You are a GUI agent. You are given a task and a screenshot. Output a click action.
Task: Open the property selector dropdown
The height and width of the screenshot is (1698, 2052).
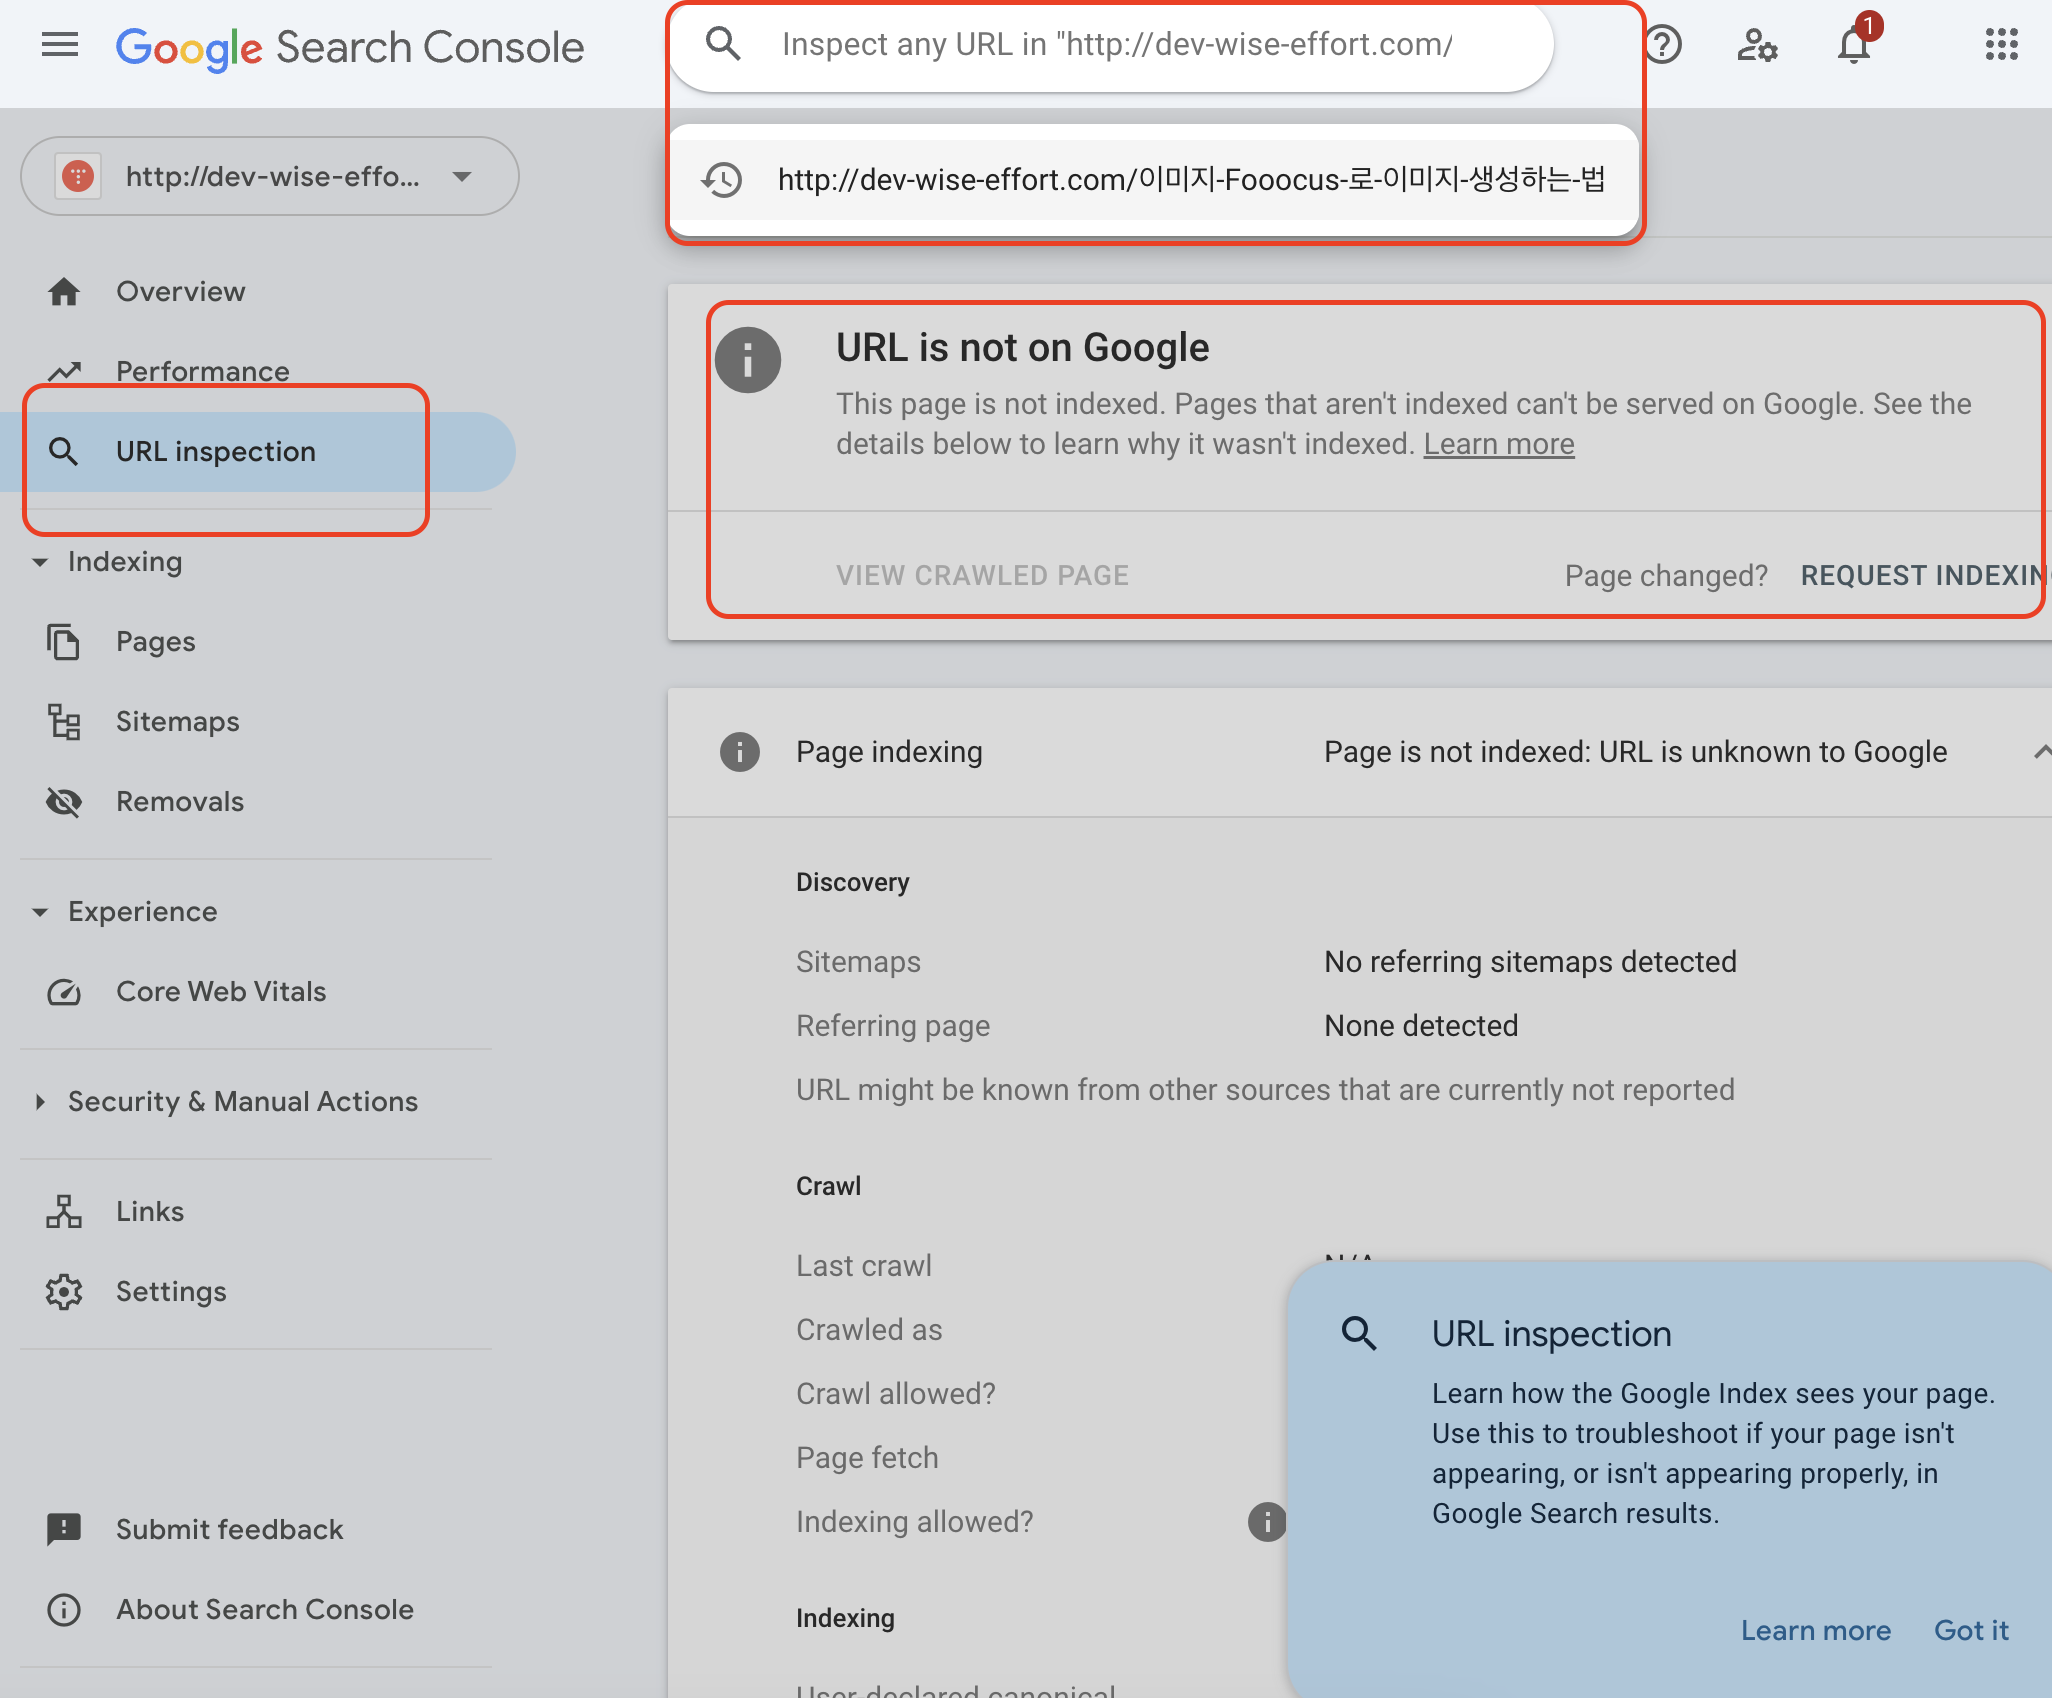coord(270,177)
